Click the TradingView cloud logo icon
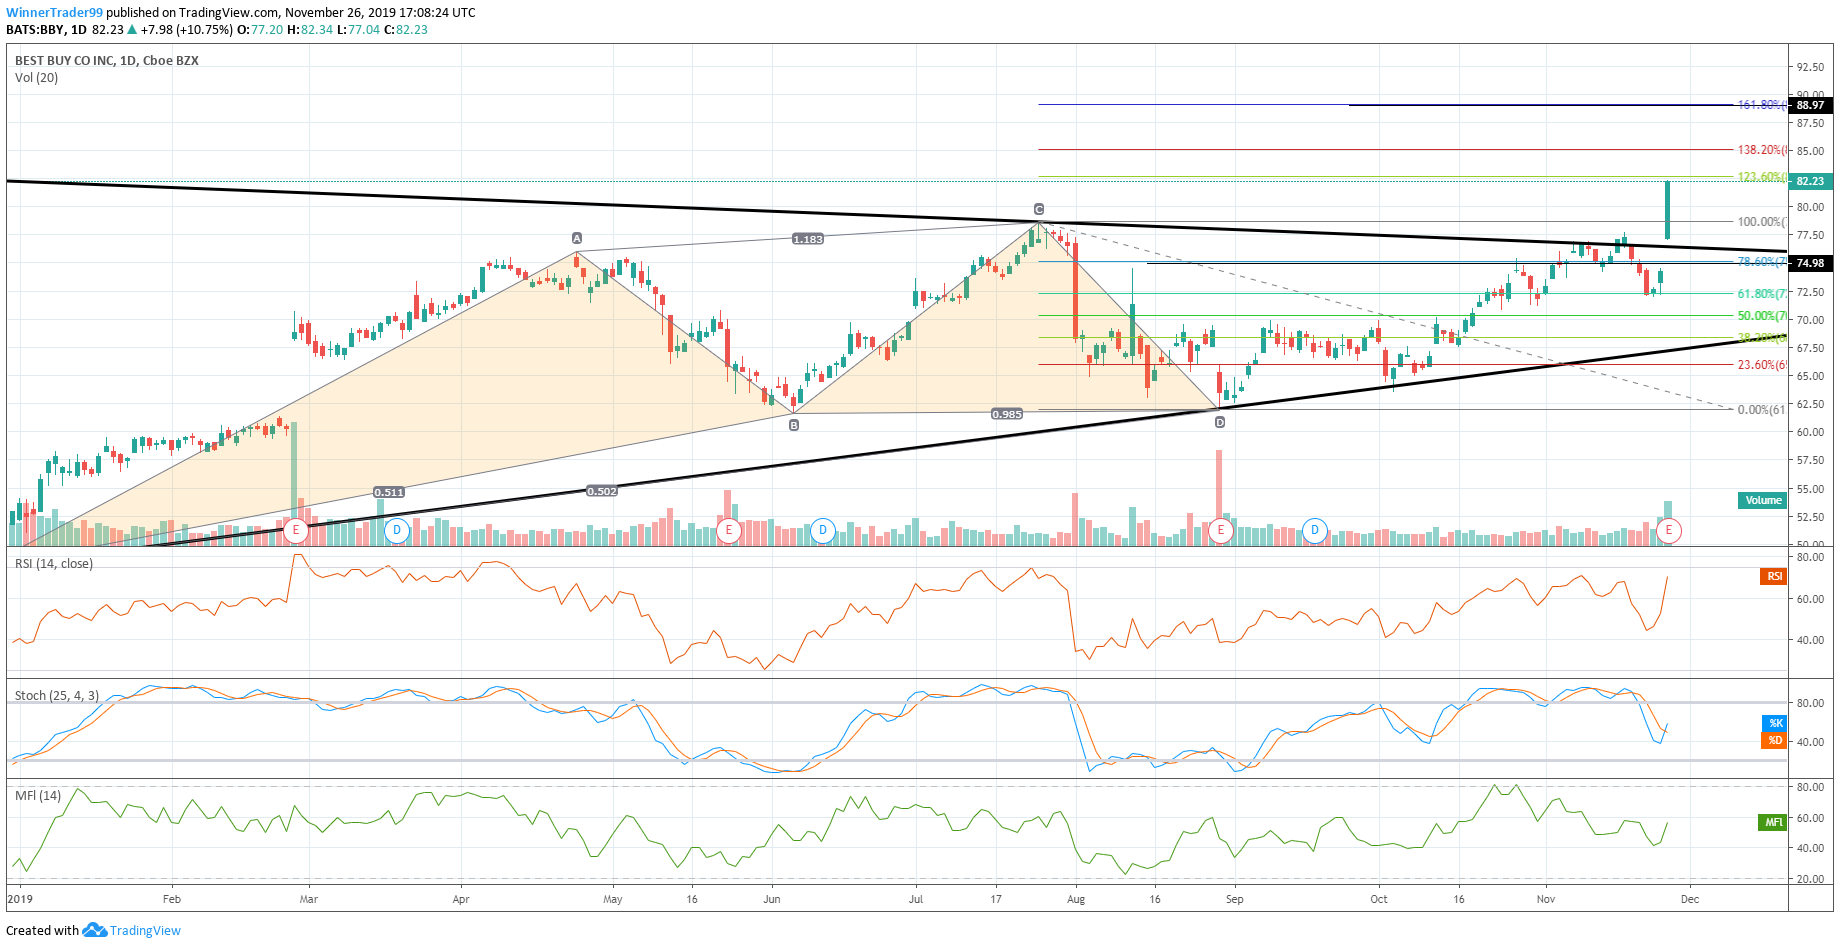Screen dimensions: 1840x948 (x=95, y=930)
